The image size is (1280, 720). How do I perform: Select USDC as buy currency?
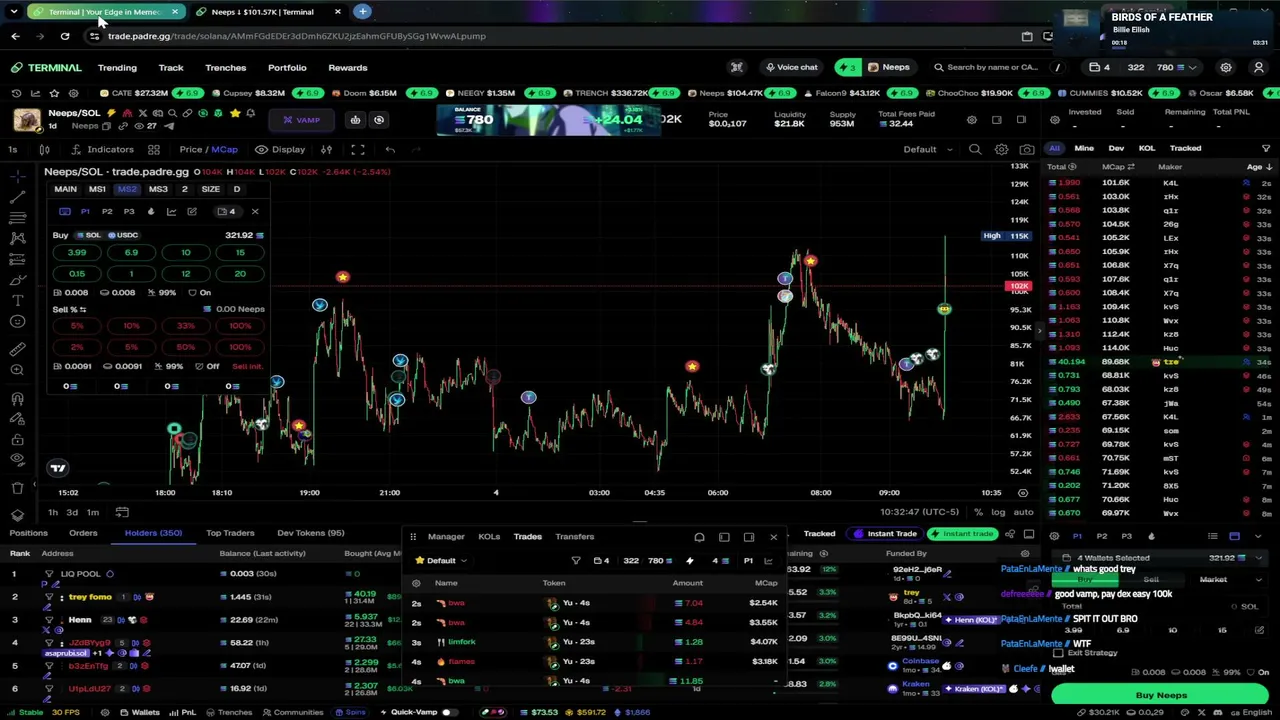pyautogui.click(x=123, y=235)
